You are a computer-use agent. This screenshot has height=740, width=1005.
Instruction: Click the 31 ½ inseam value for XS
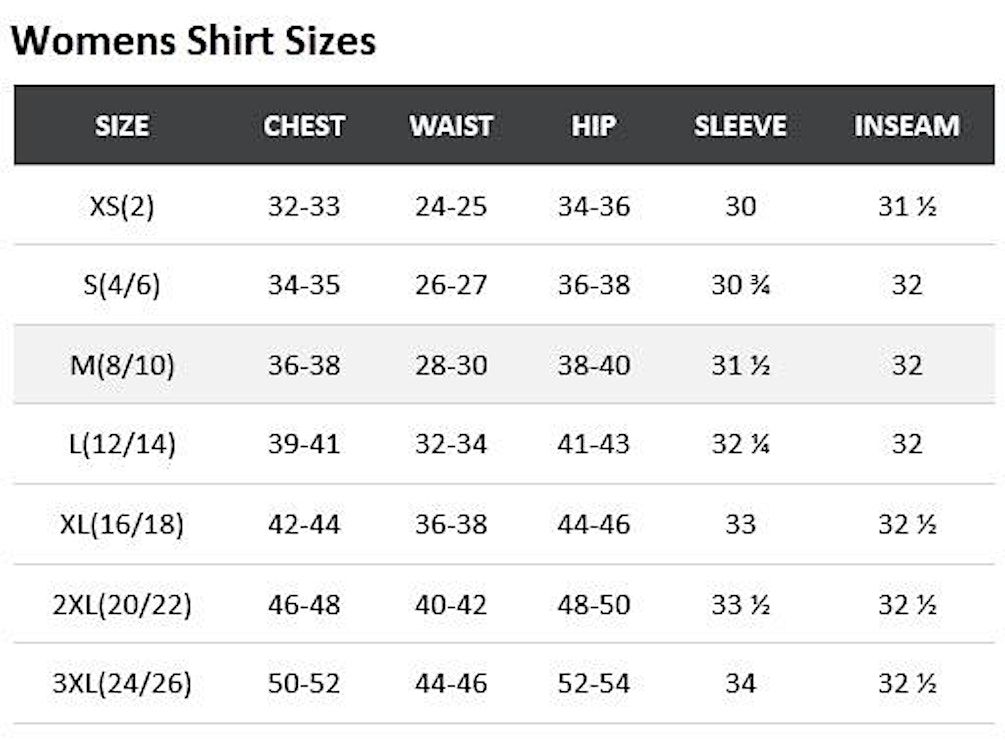click(x=907, y=206)
